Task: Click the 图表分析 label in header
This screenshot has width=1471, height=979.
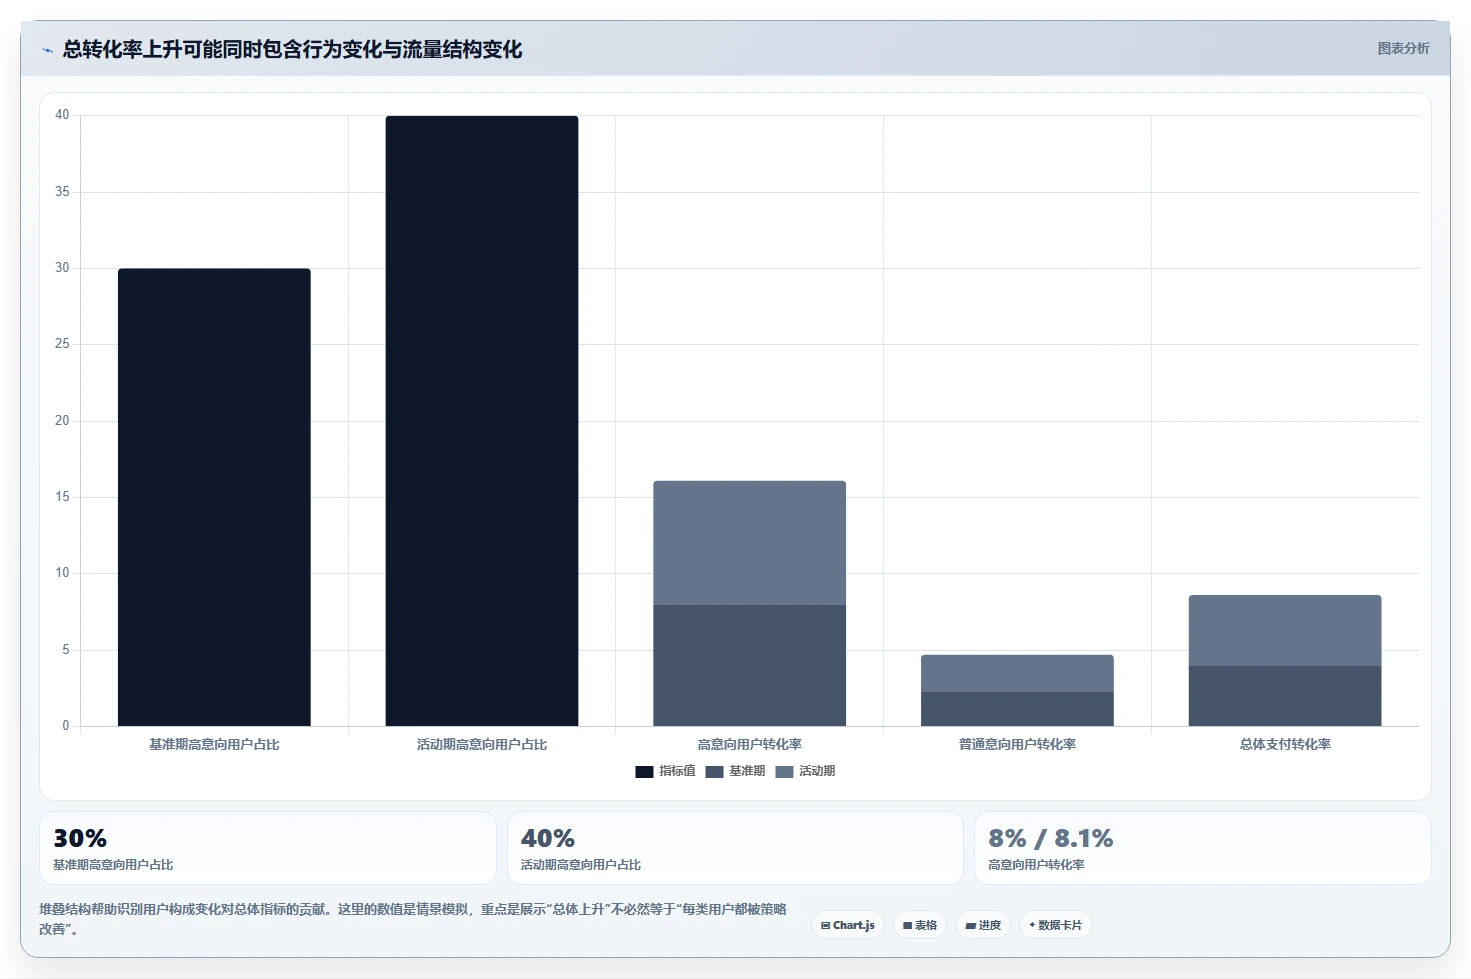Action: point(1403,48)
